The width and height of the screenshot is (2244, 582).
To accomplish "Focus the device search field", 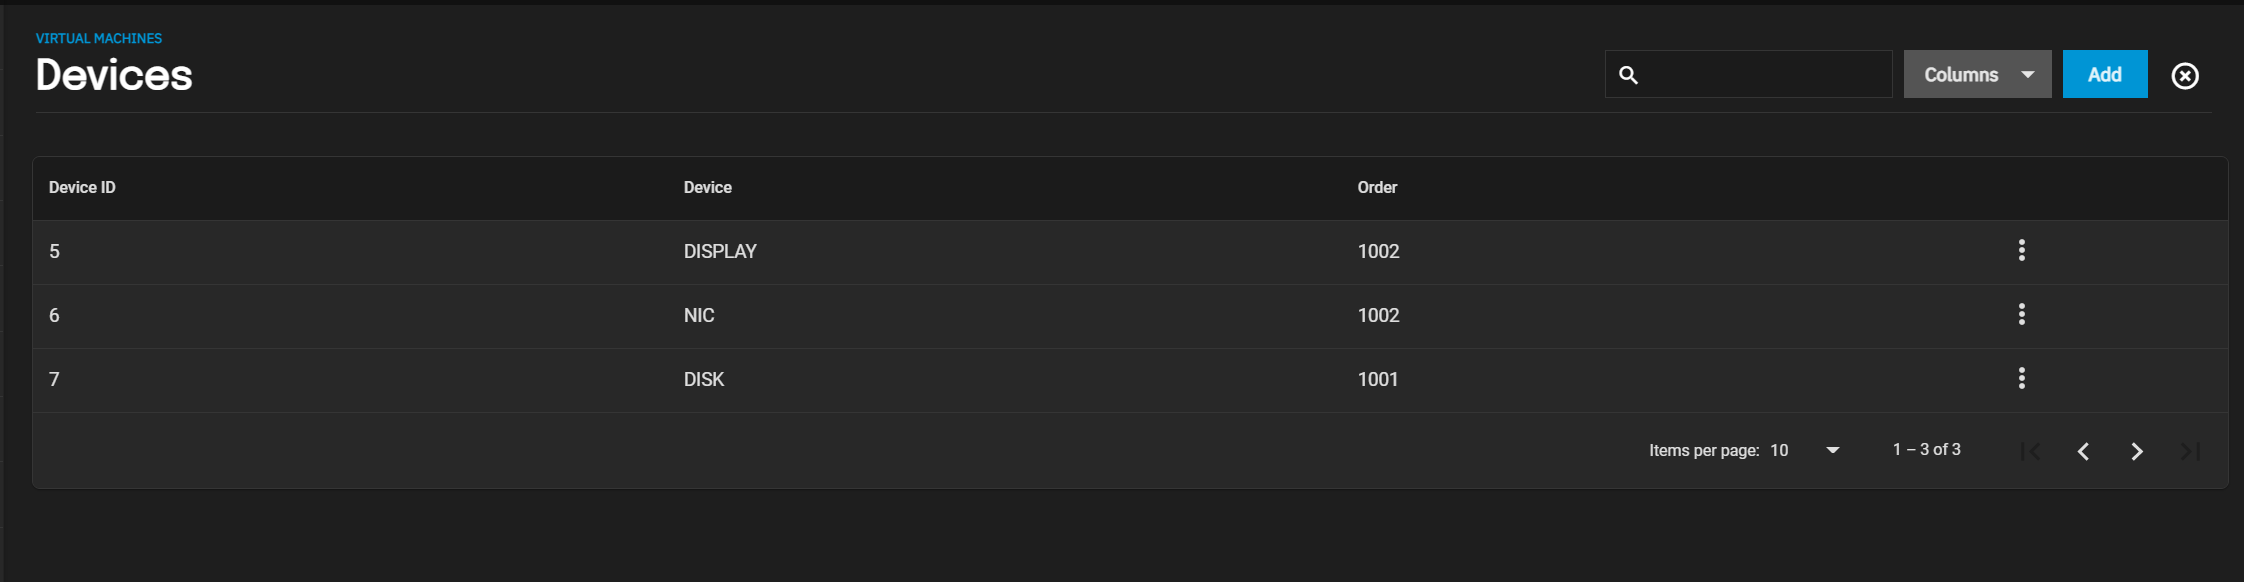I will pos(1766,75).
